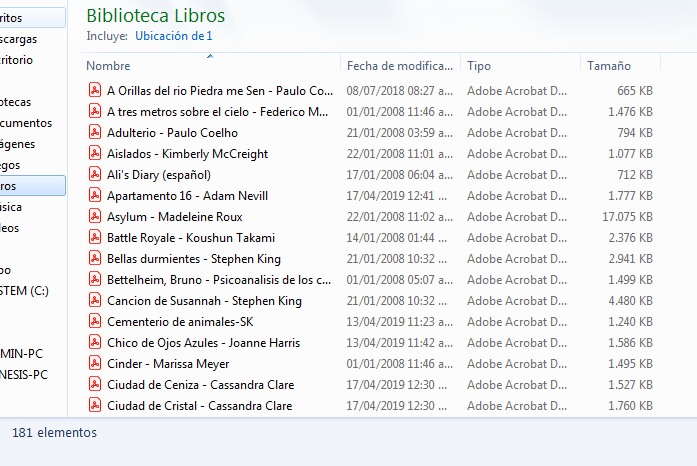This screenshot has height=466, width=697.
Task: Click PDF icon of Cinder - Marissa Meyer
Action: coord(95,363)
